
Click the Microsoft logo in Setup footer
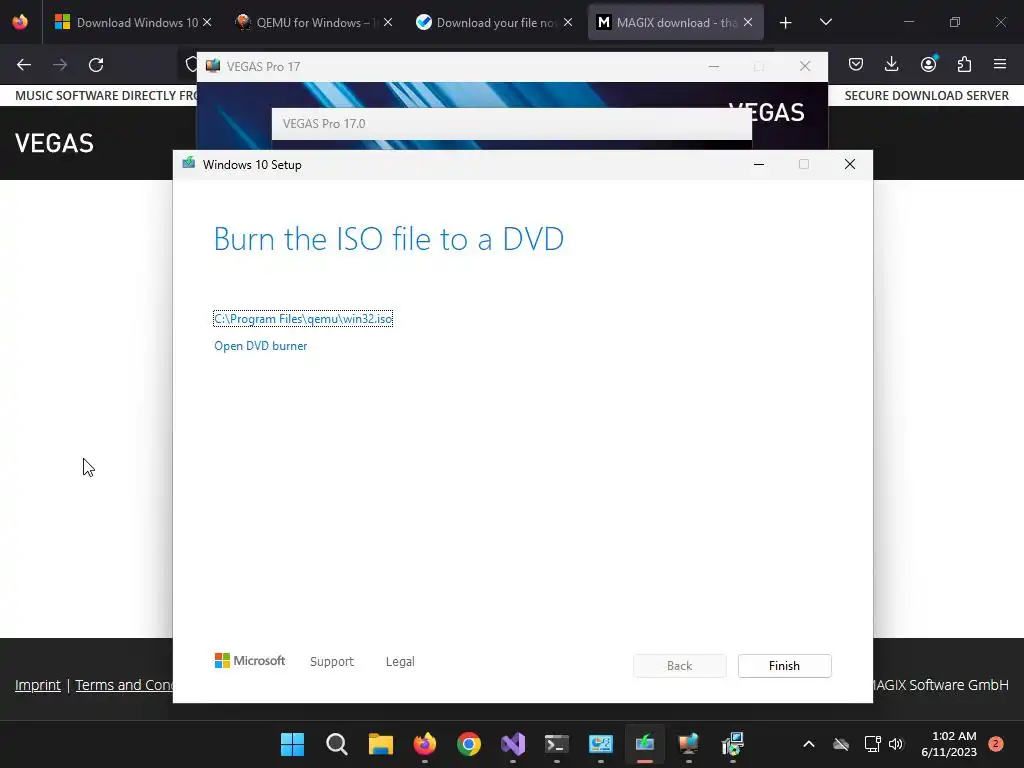click(250, 661)
